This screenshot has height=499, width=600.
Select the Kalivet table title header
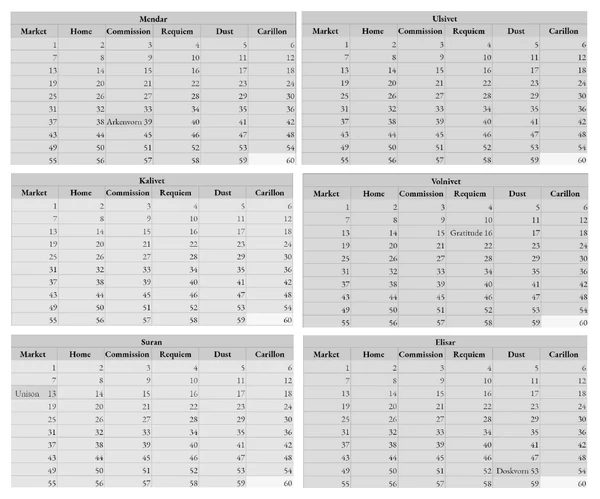tap(152, 180)
